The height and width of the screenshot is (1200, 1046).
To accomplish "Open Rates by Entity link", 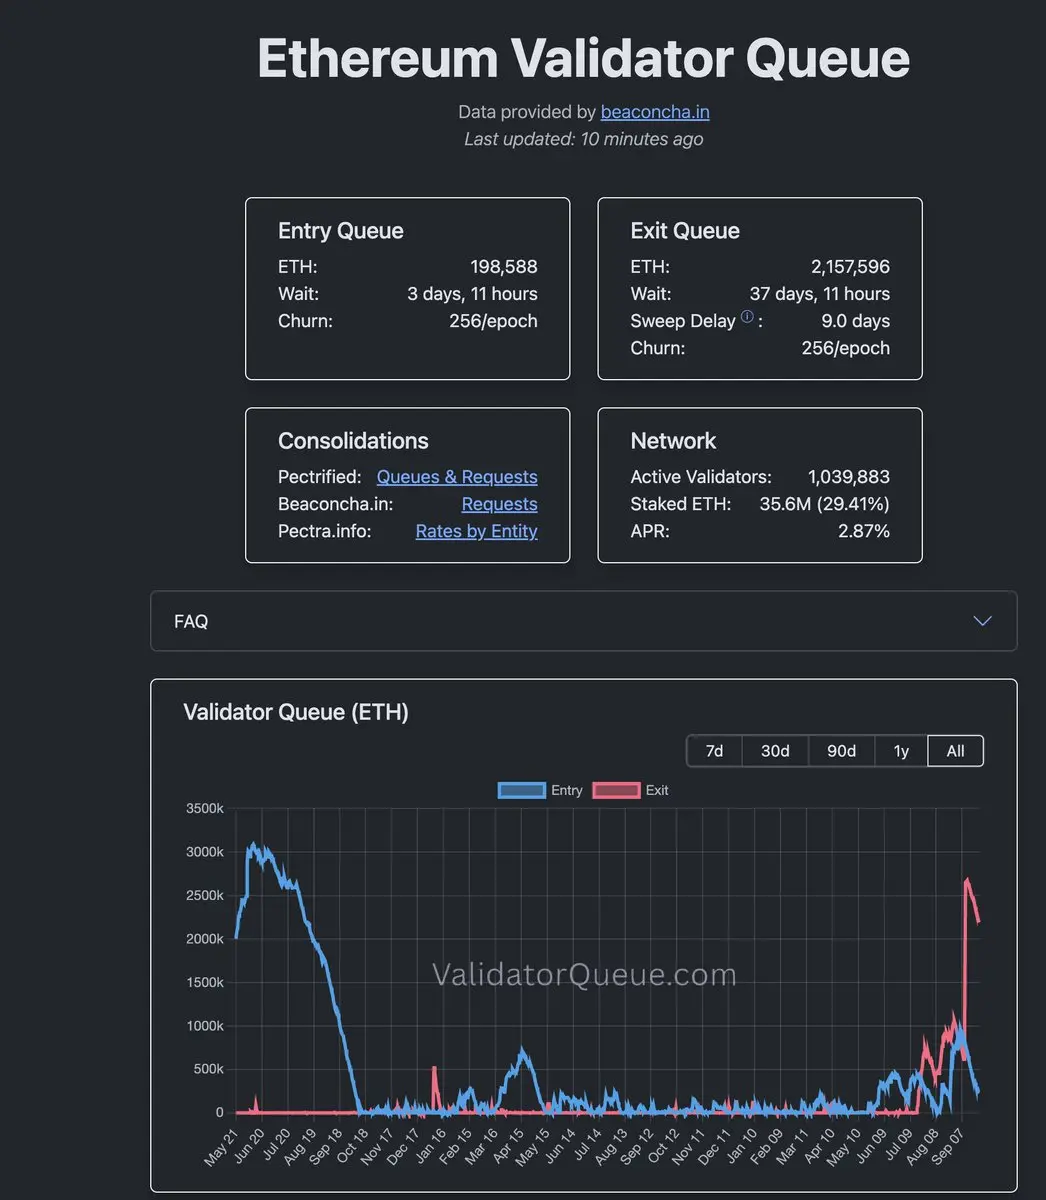I will [476, 531].
